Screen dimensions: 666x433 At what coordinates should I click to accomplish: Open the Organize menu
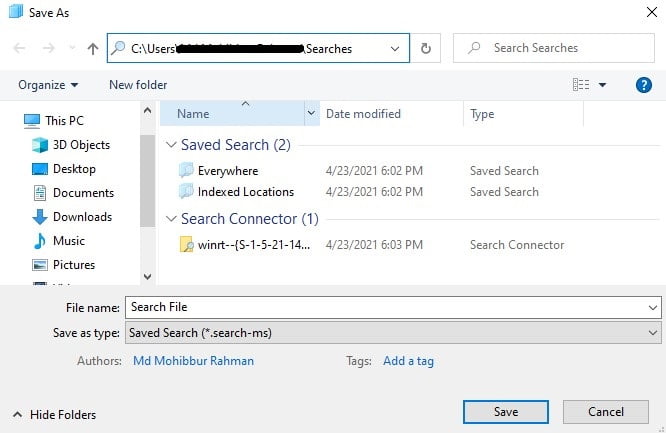48,85
